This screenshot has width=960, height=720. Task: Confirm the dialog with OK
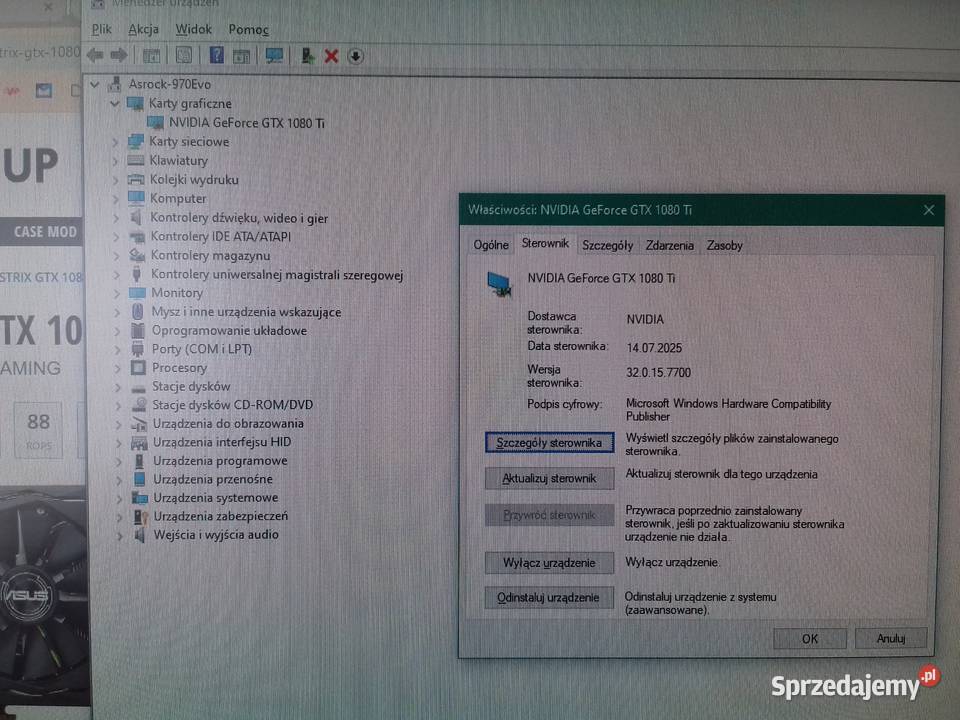pos(810,639)
